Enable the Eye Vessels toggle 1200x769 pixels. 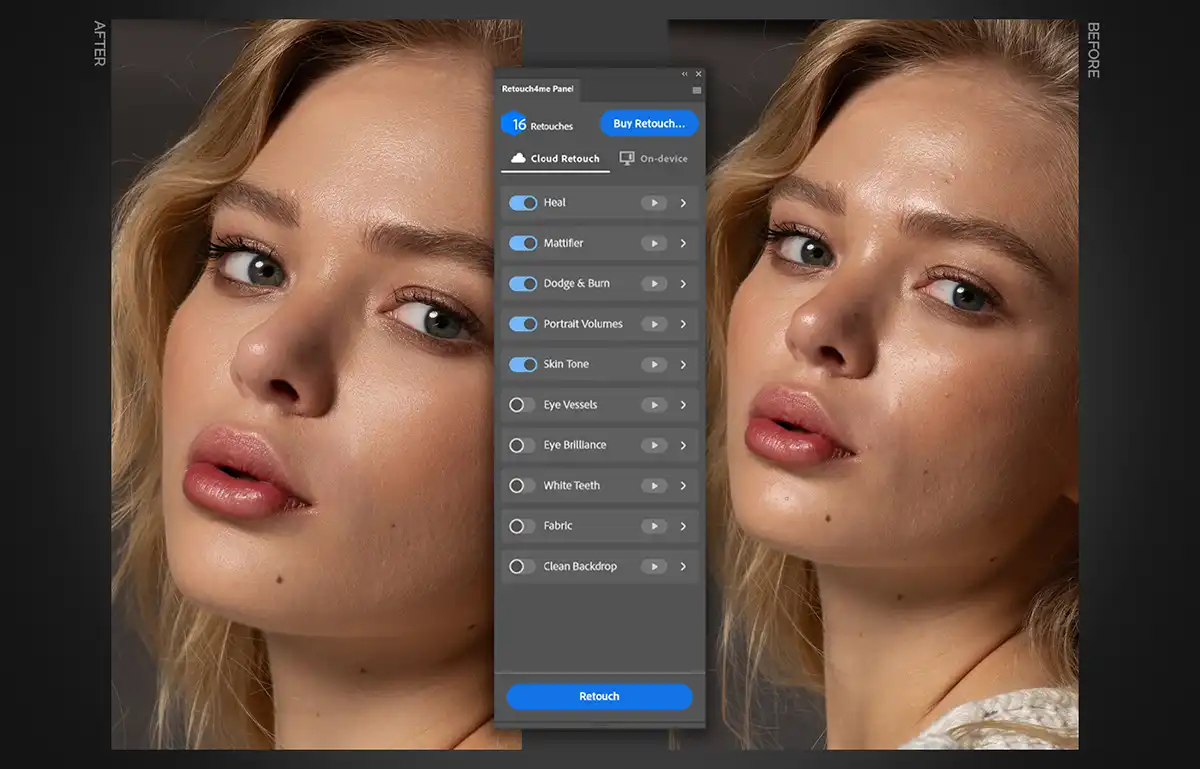[x=523, y=405]
